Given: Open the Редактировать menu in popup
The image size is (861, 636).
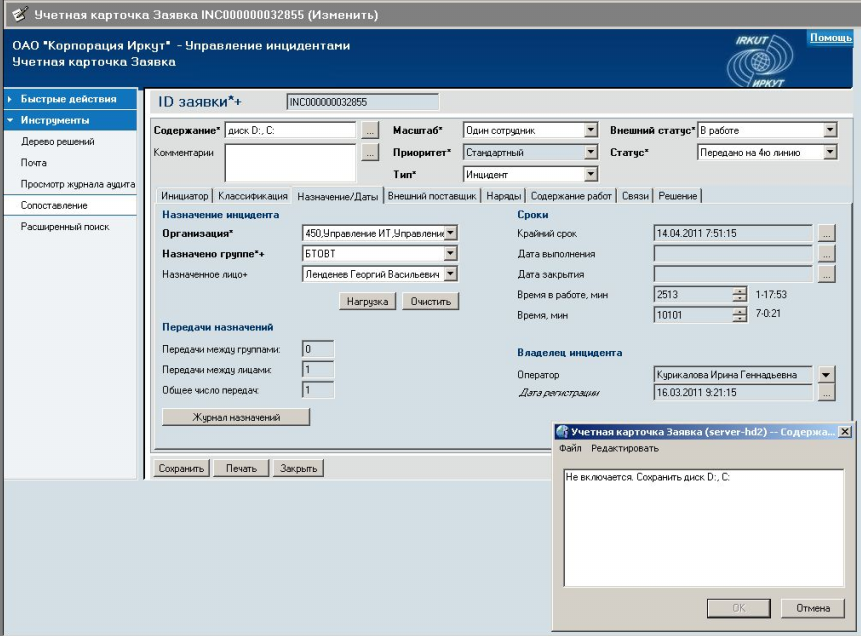Looking at the screenshot, I should coord(625,448).
